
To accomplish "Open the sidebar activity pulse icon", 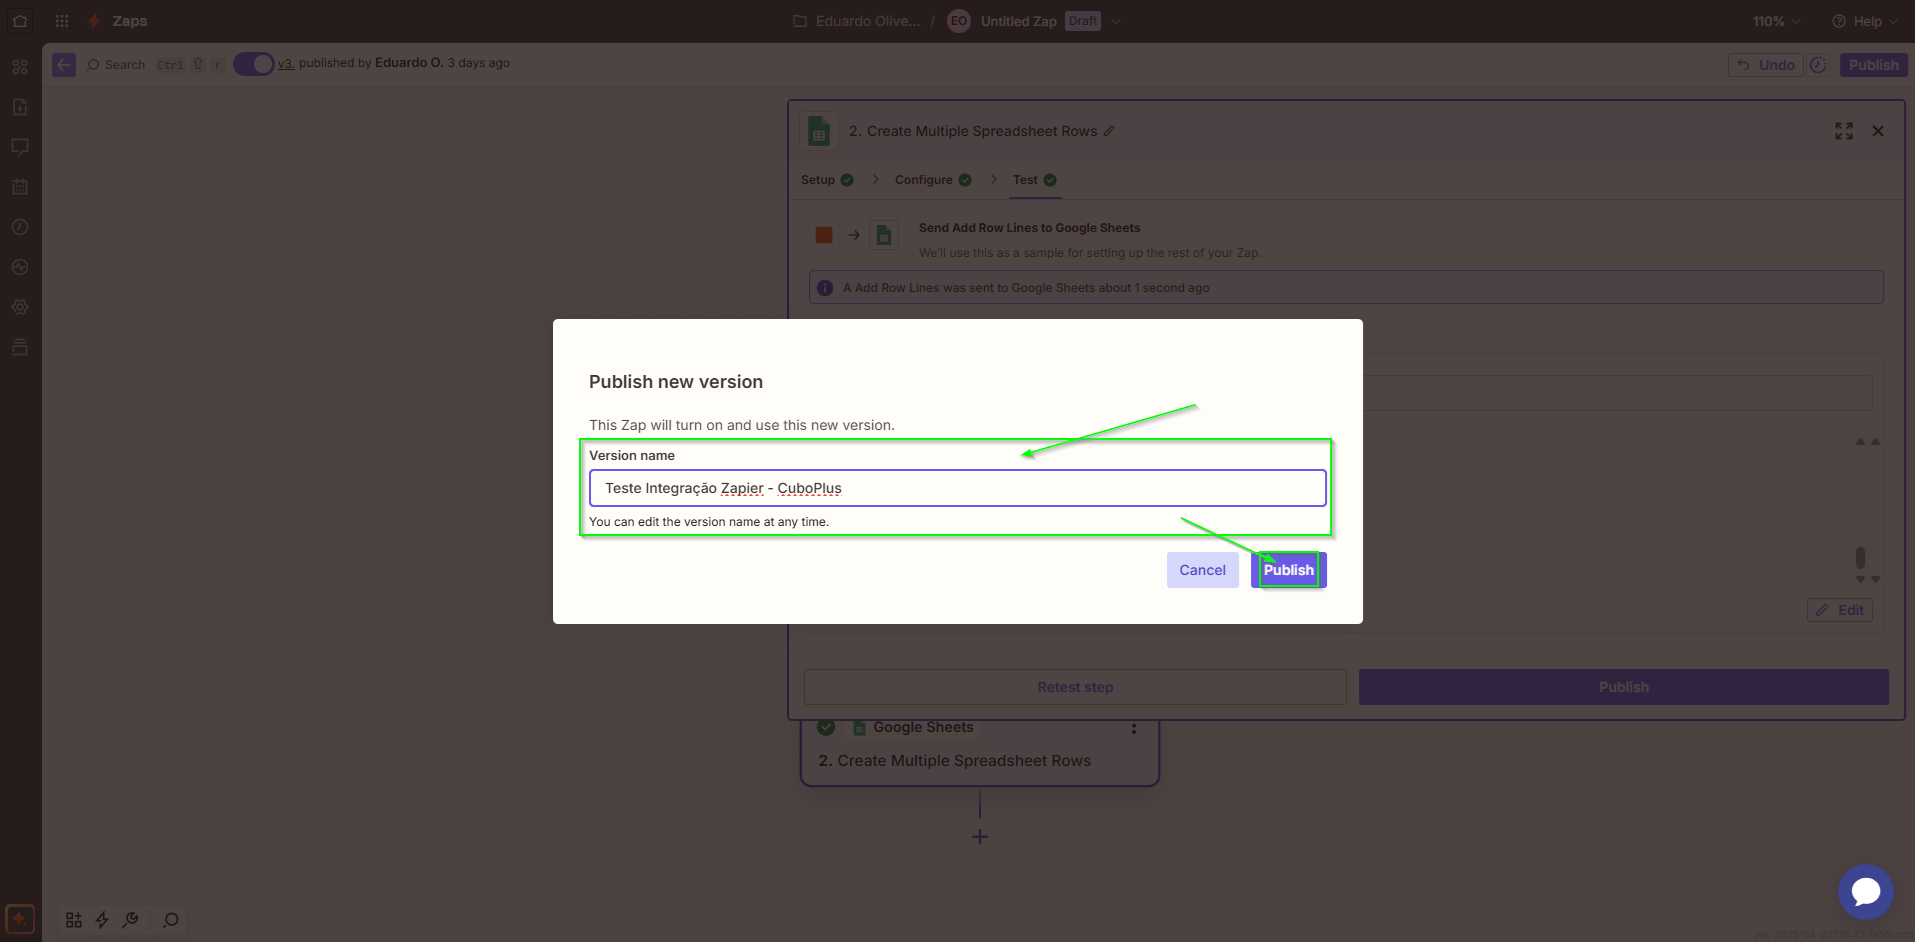I will (20, 267).
